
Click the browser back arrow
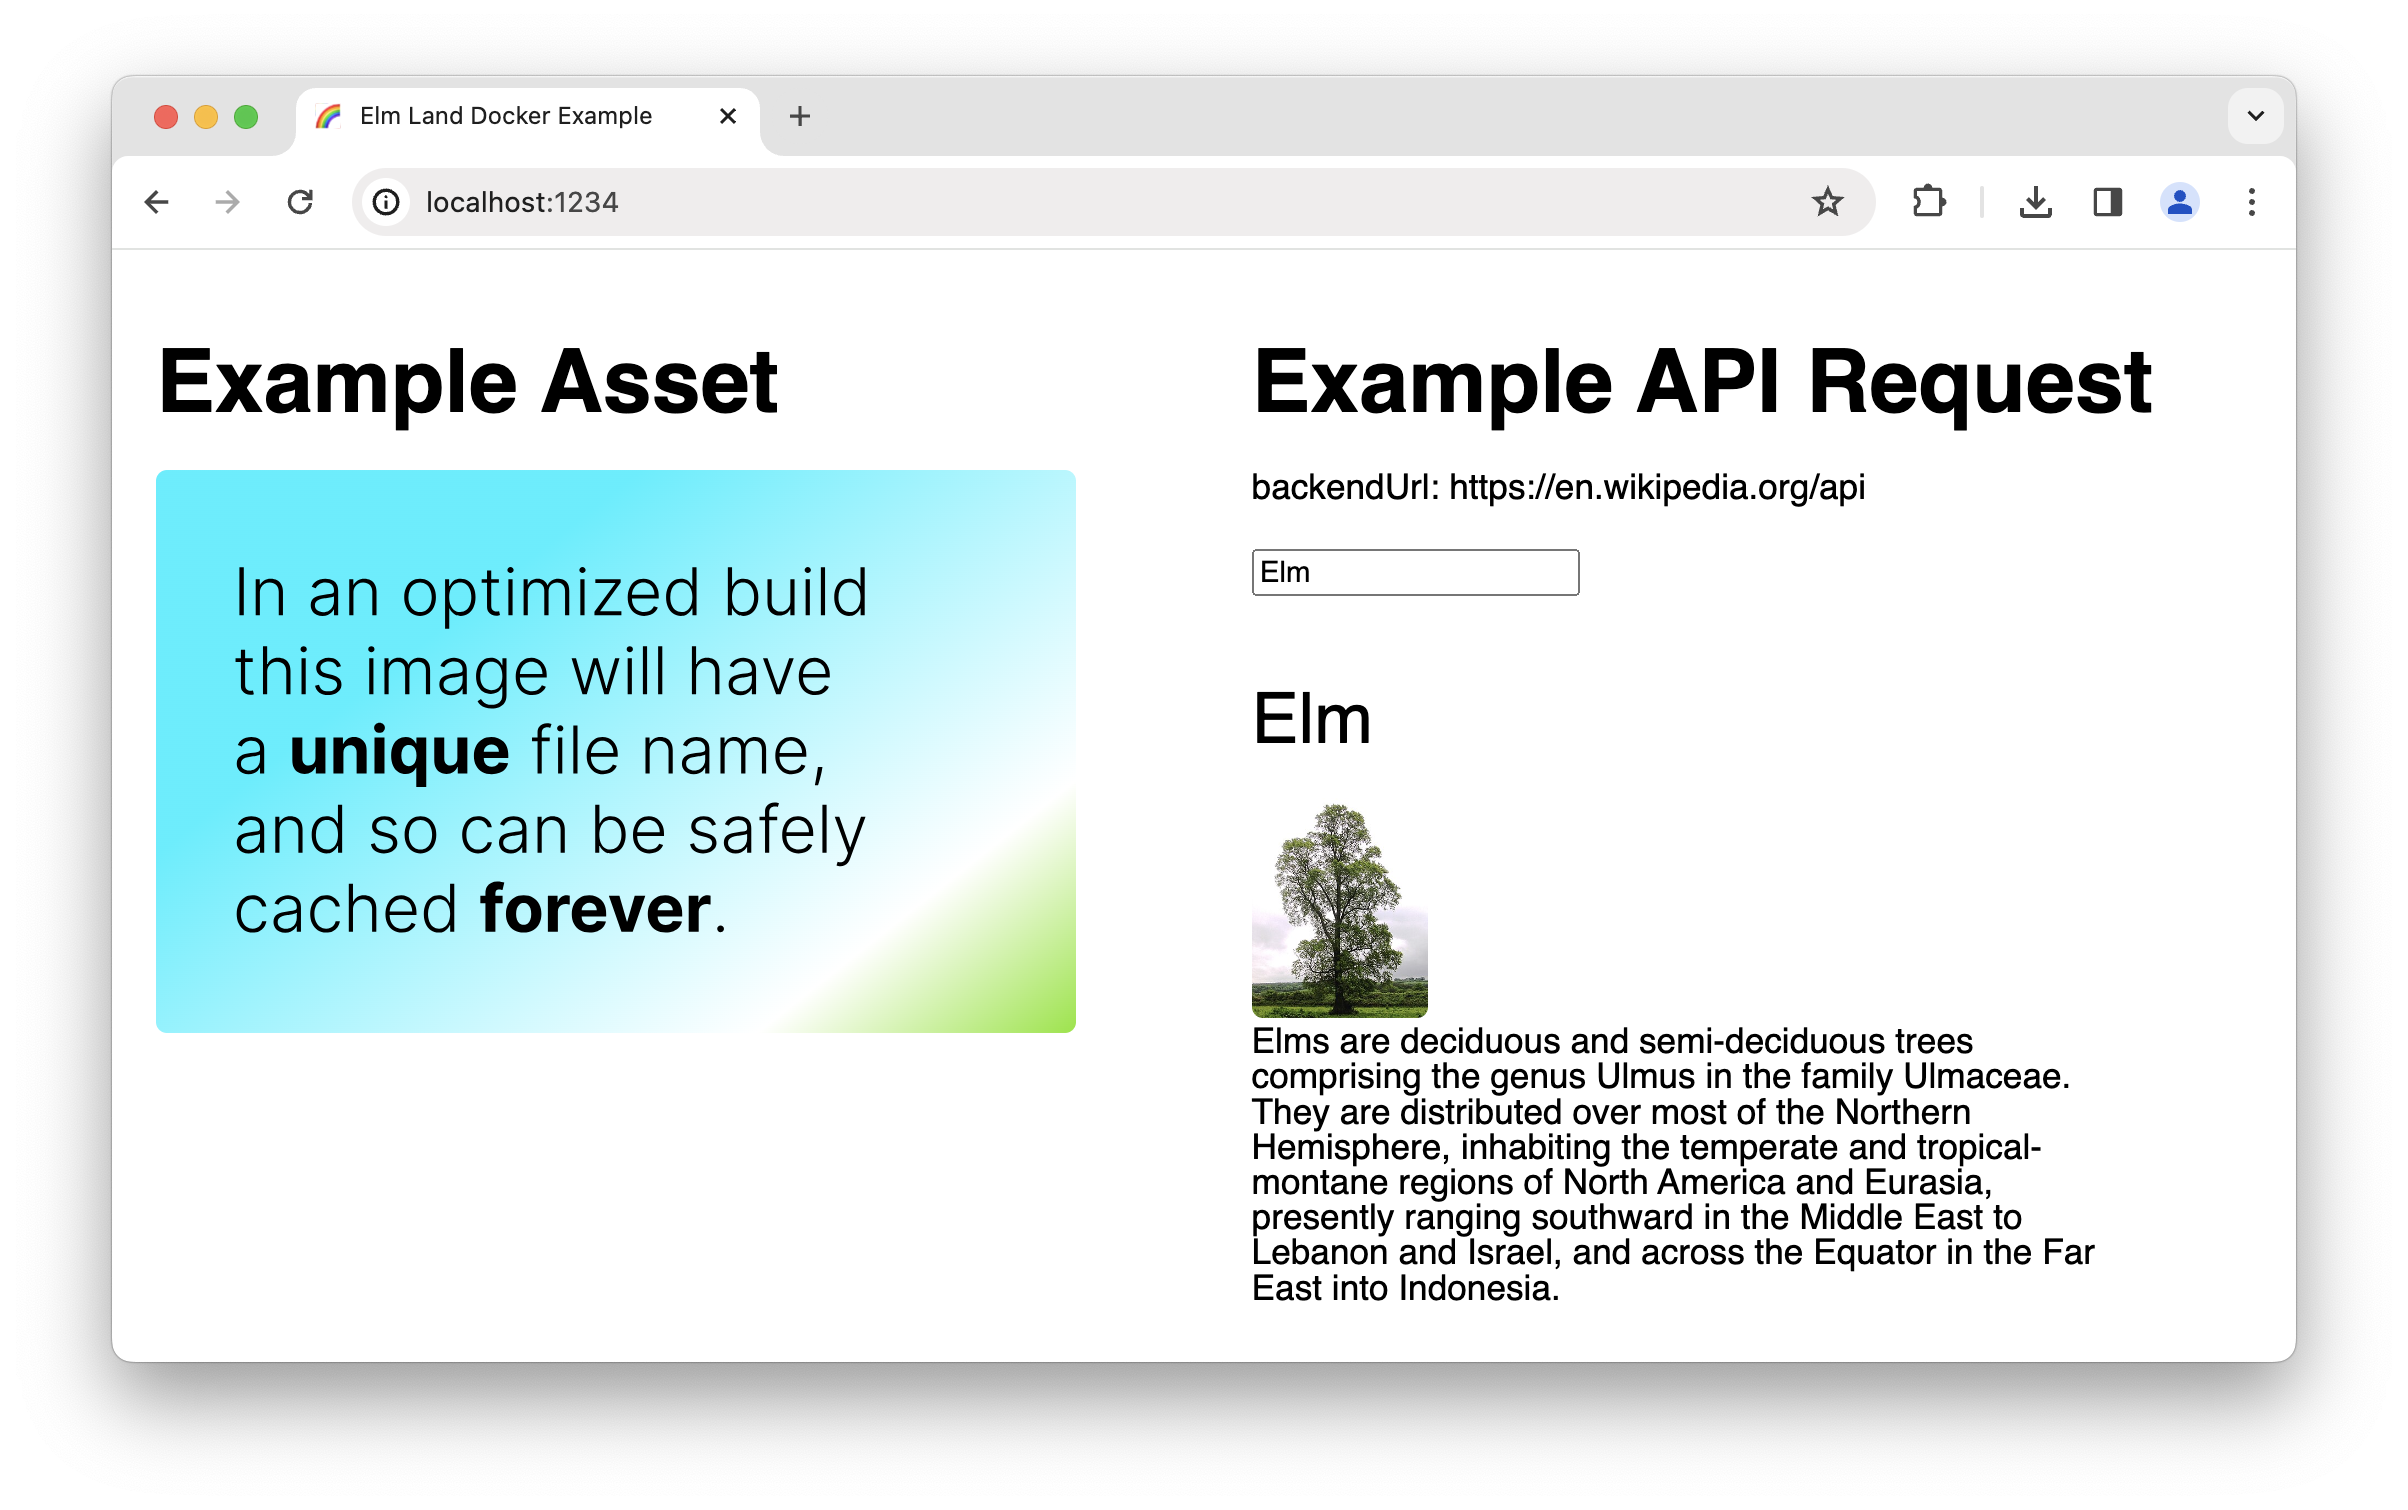(157, 203)
